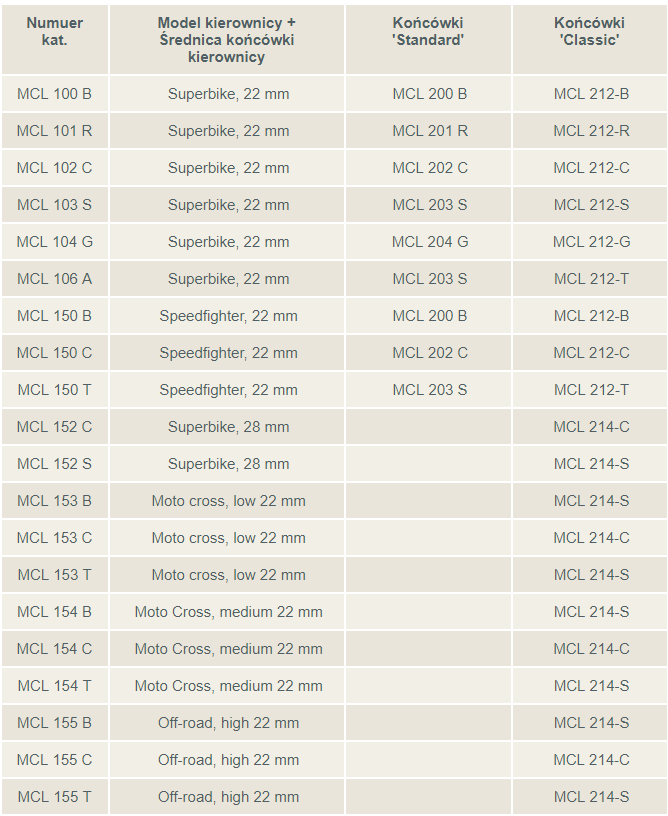Click catalog number MCL 104 G

point(55,242)
